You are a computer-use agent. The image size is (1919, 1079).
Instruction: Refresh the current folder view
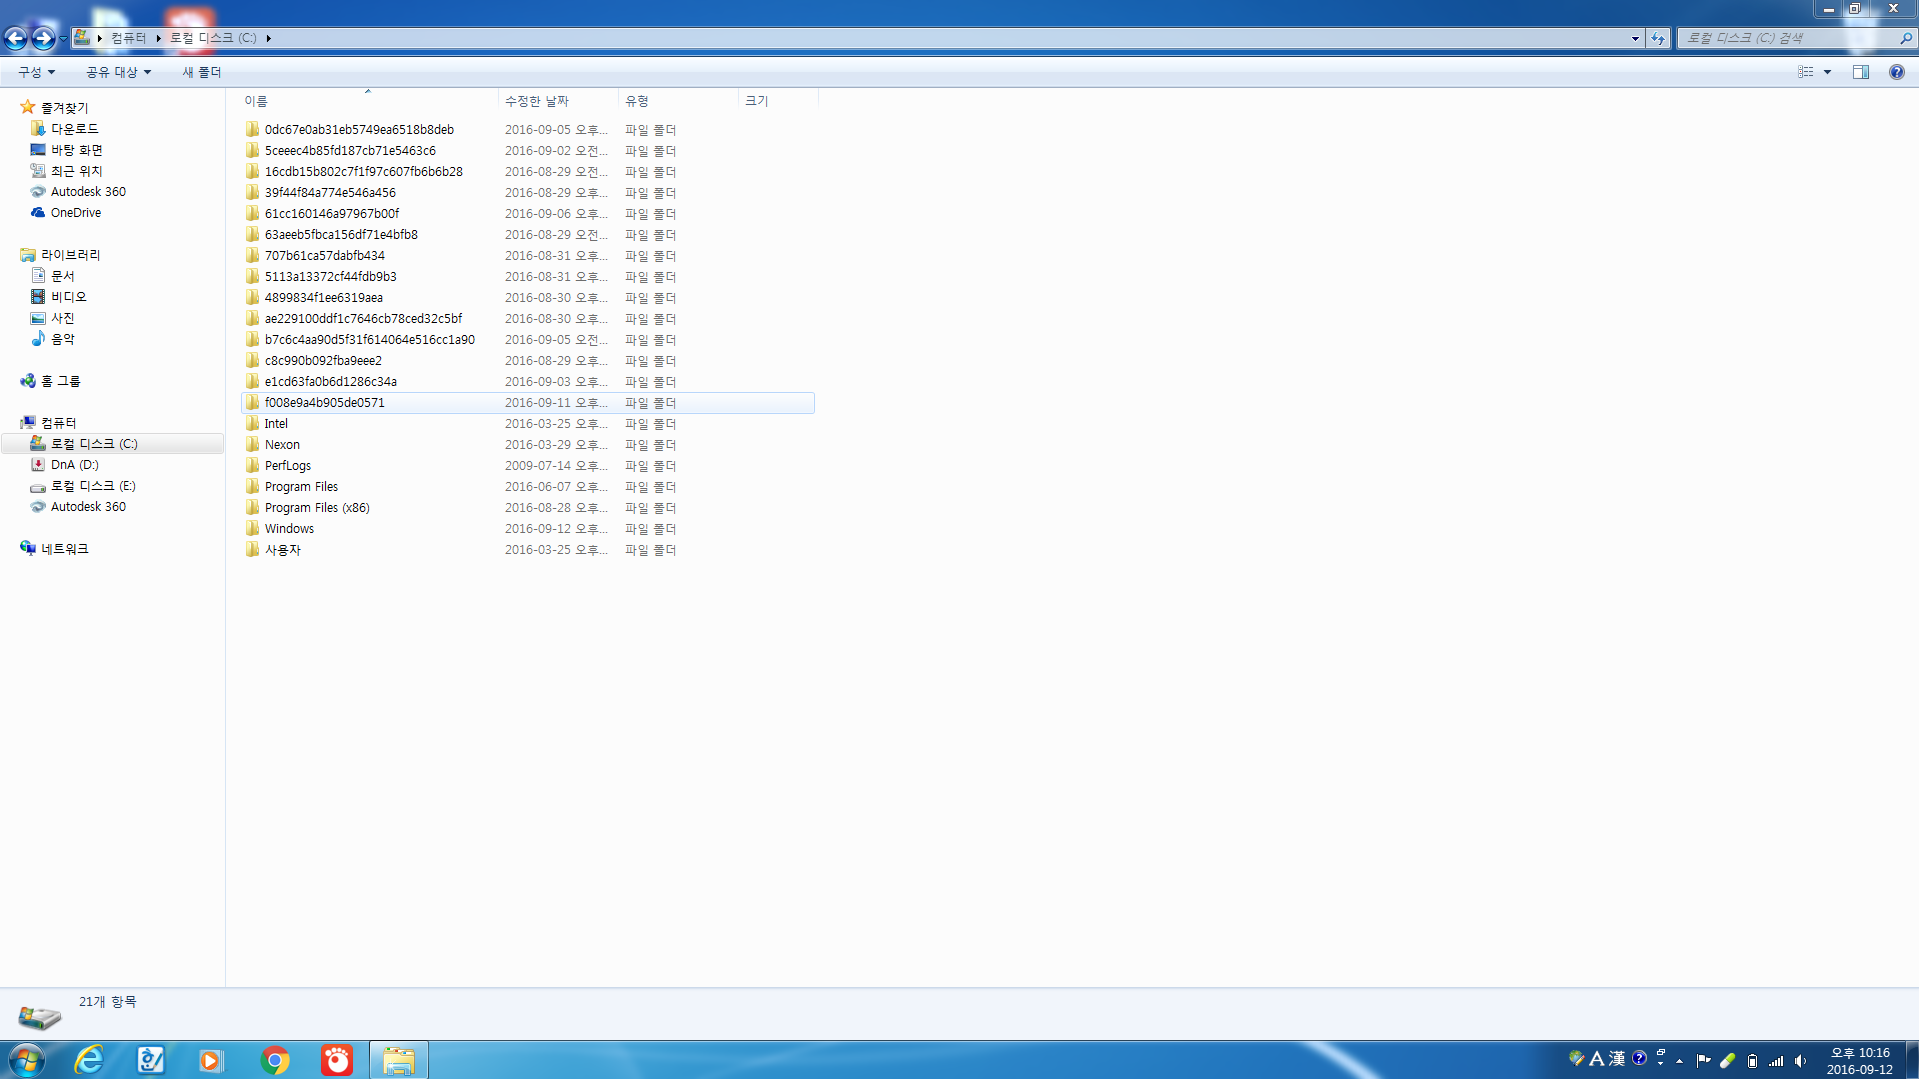click(1658, 38)
